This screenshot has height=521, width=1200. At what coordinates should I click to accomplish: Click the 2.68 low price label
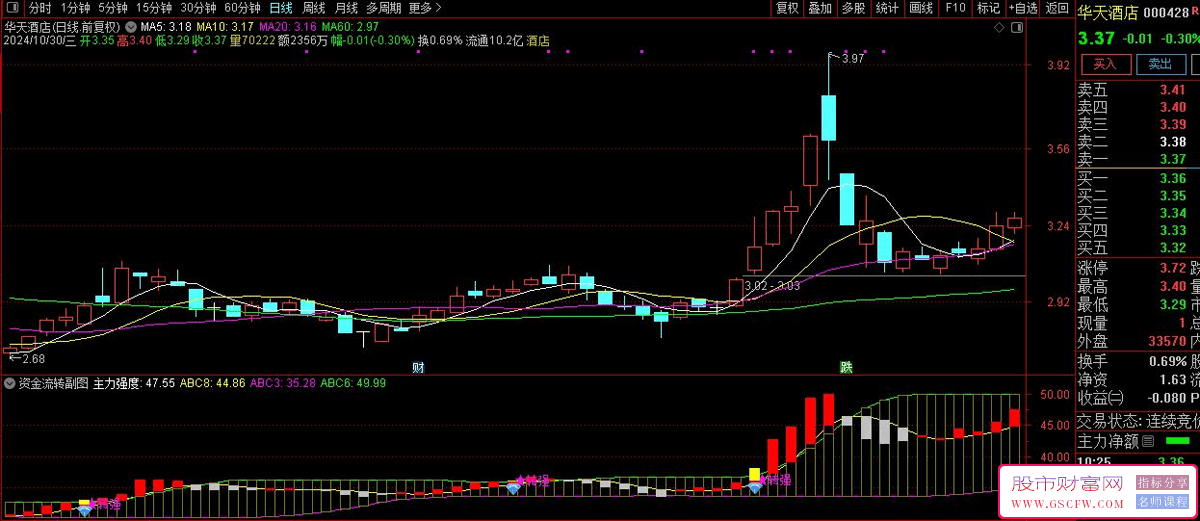33,358
